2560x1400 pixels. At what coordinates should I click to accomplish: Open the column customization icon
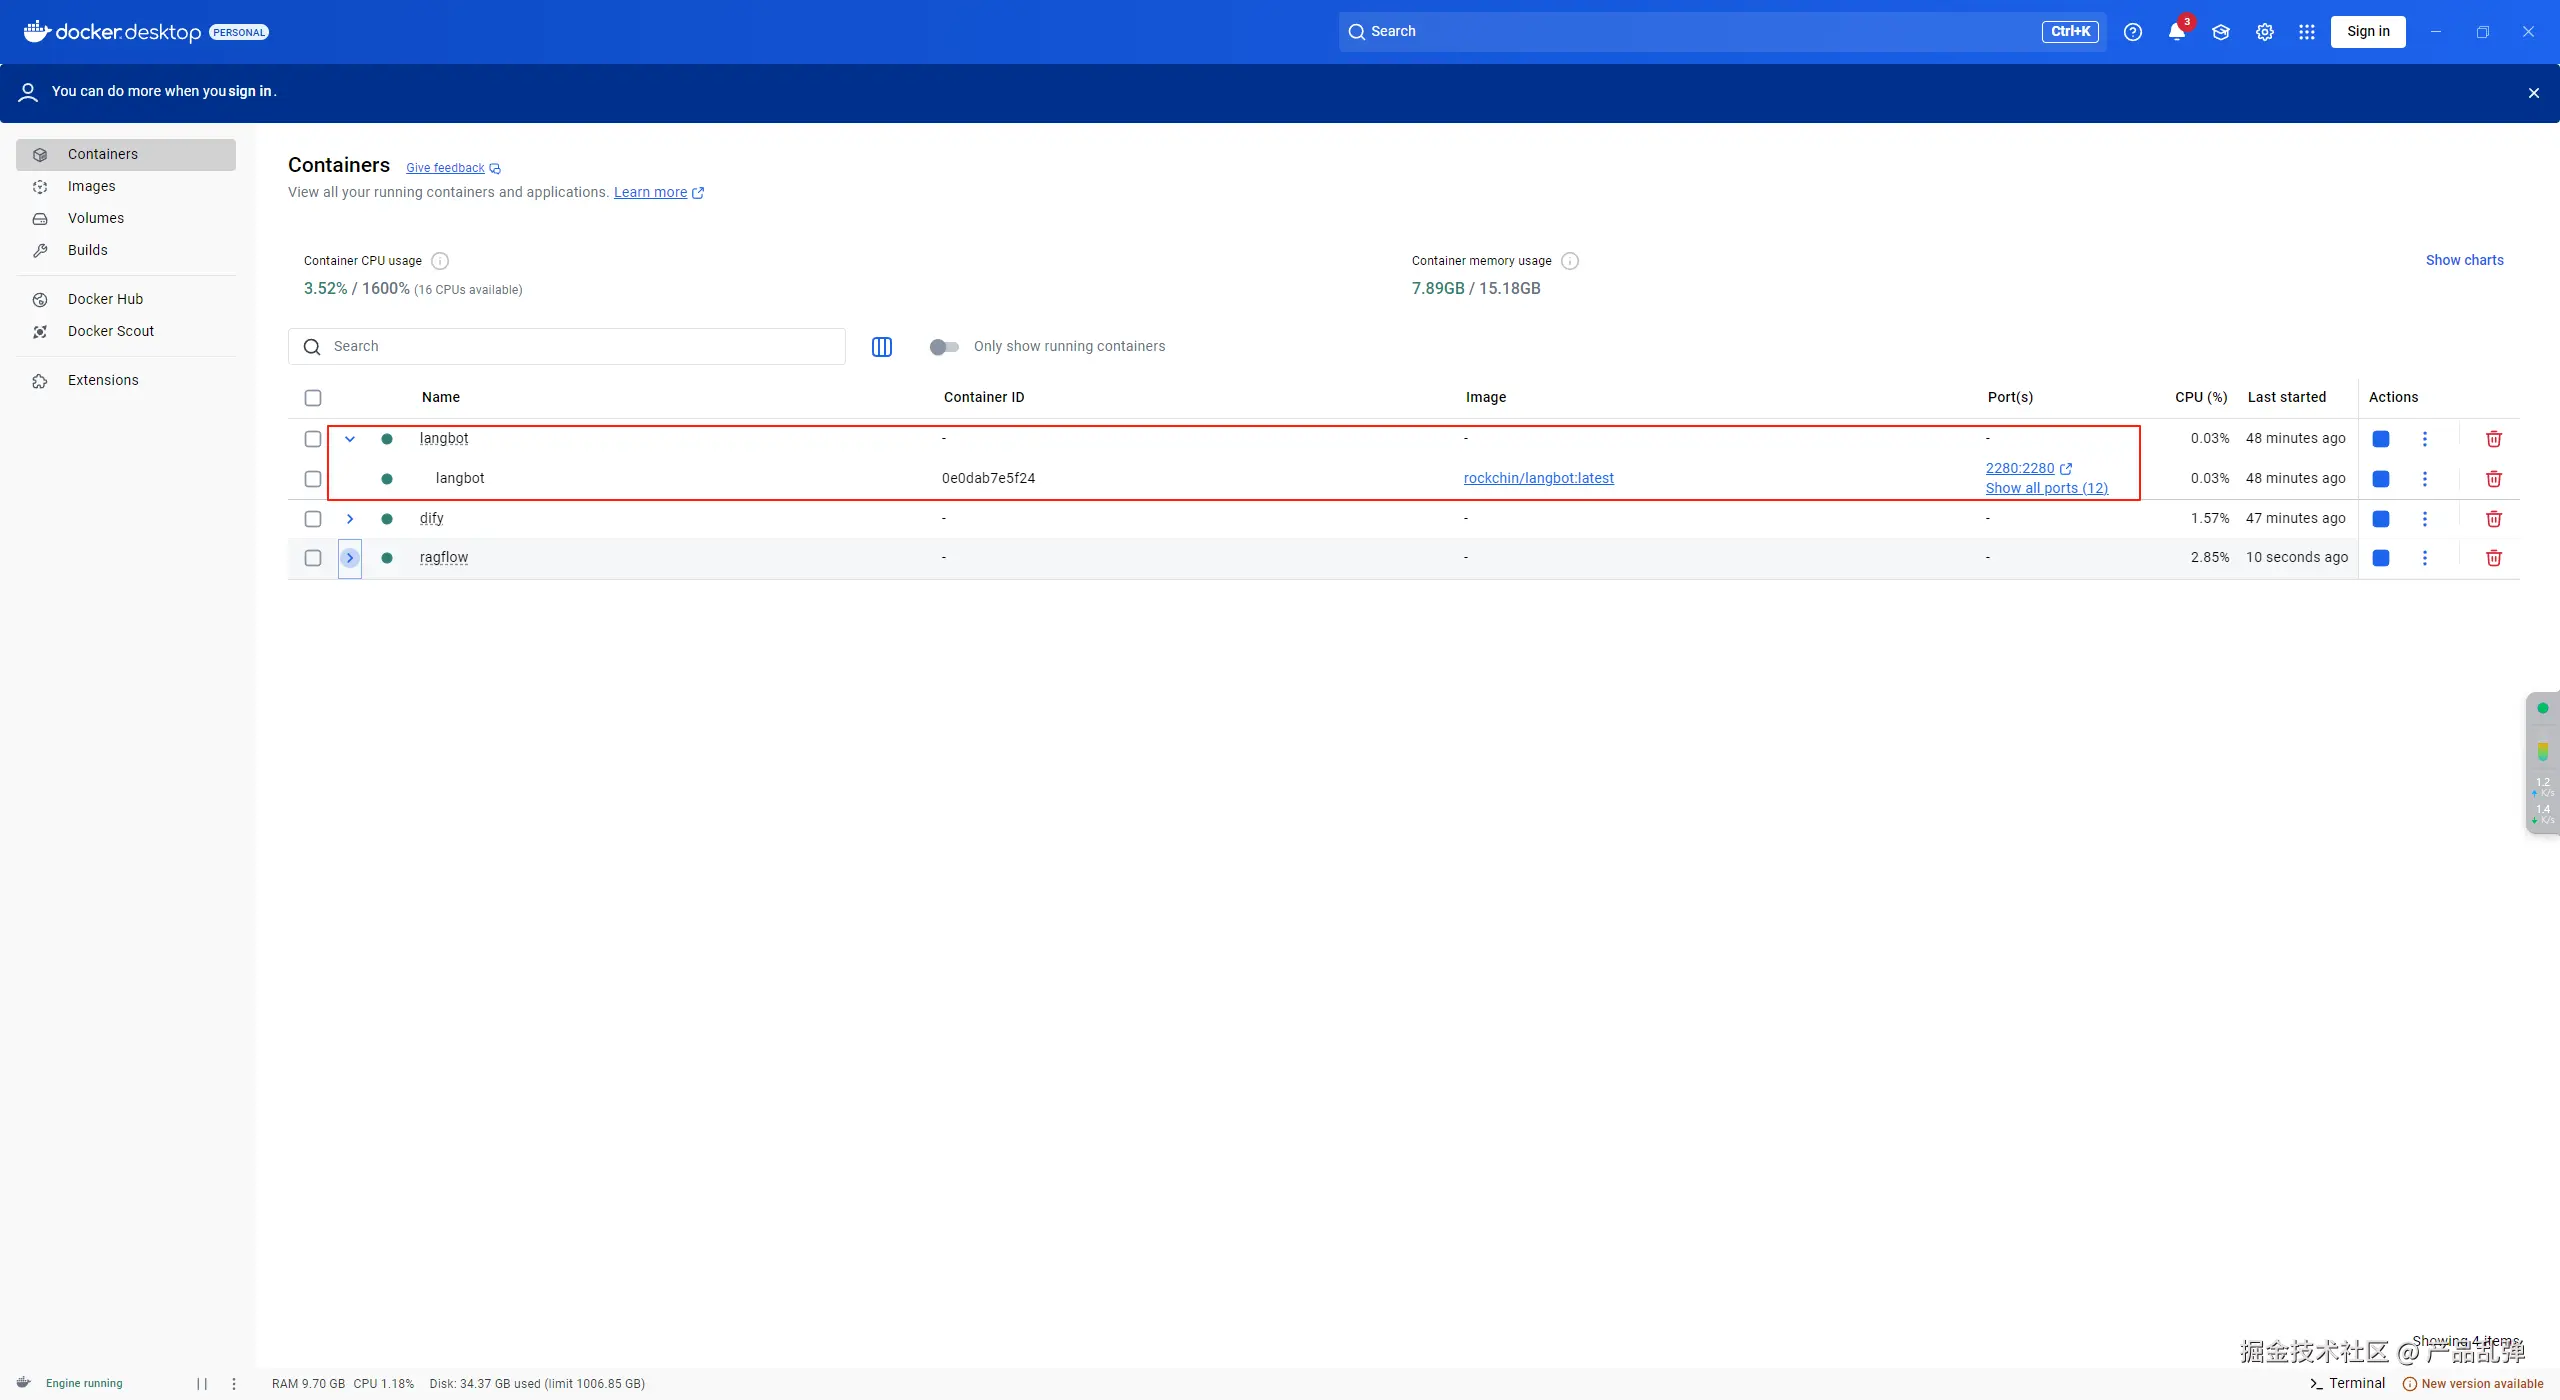click(x=882, y=347)
